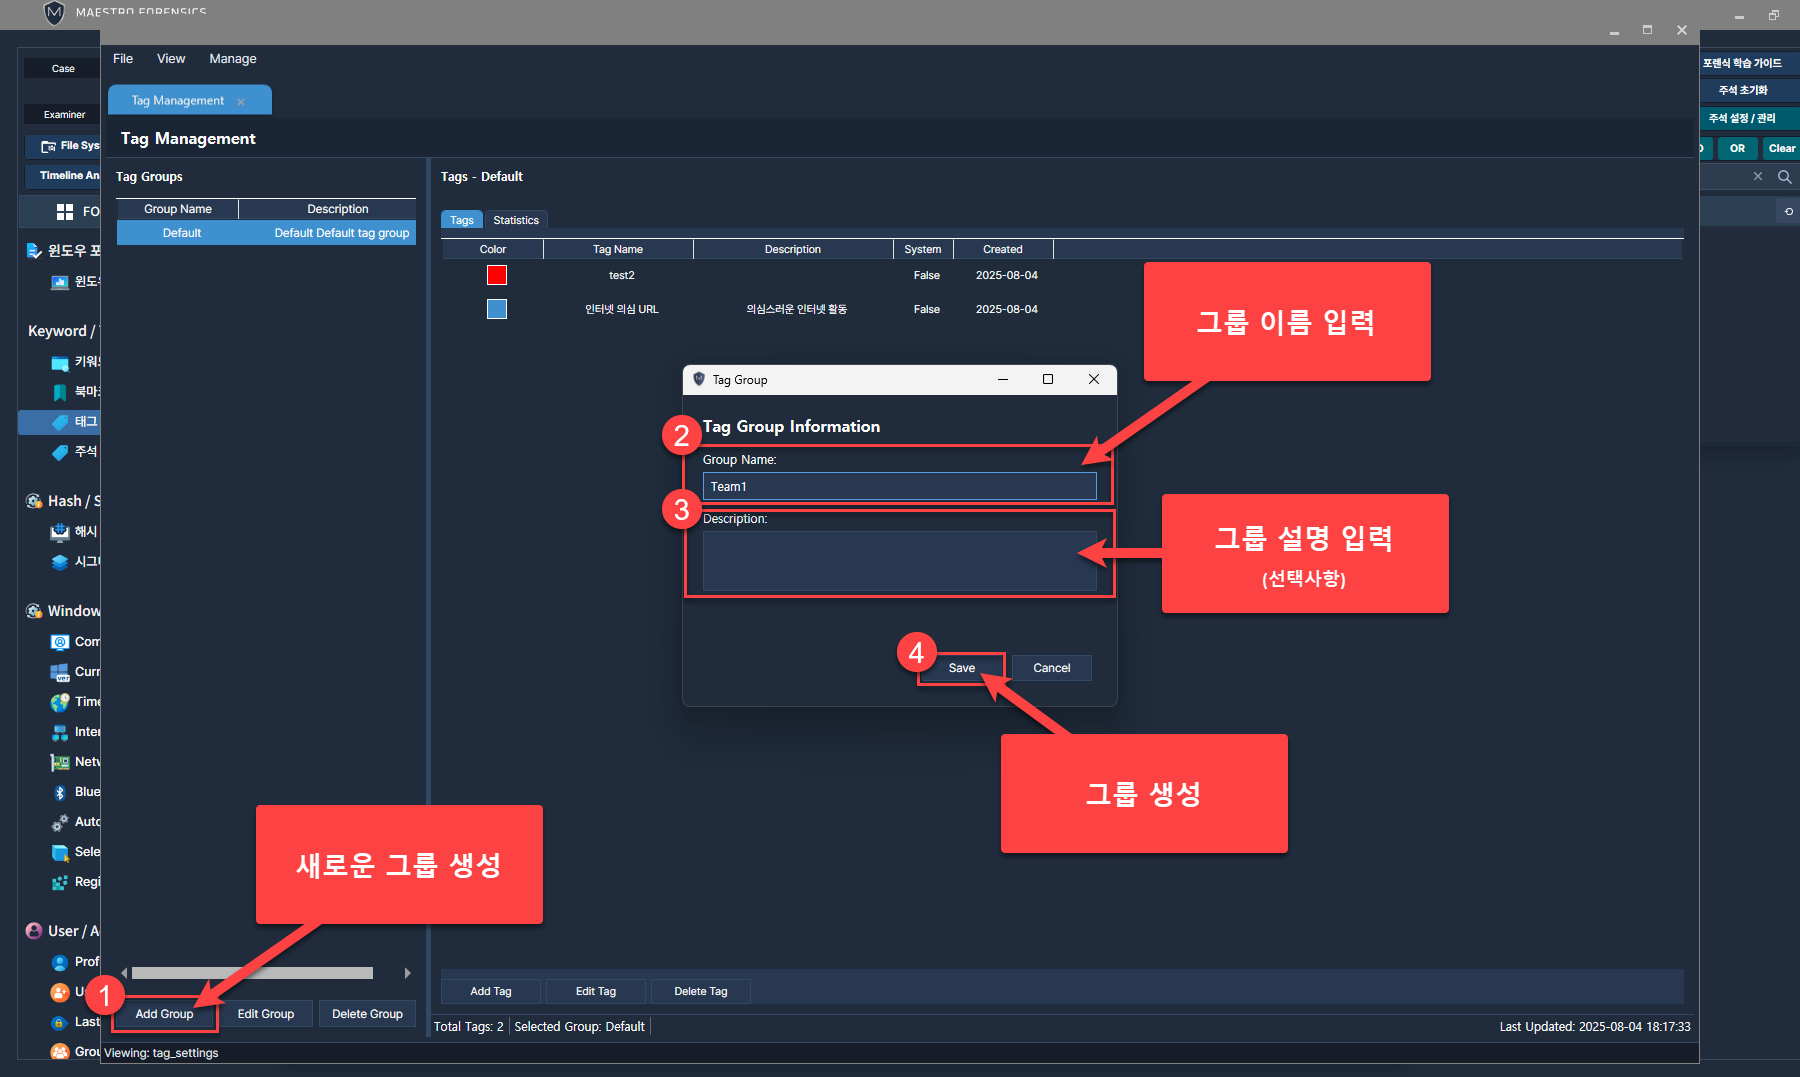The image size is (1800, 1077).
Task: Click the Bluetooth icon in the sidebar
Action: (x=60, y=792)
